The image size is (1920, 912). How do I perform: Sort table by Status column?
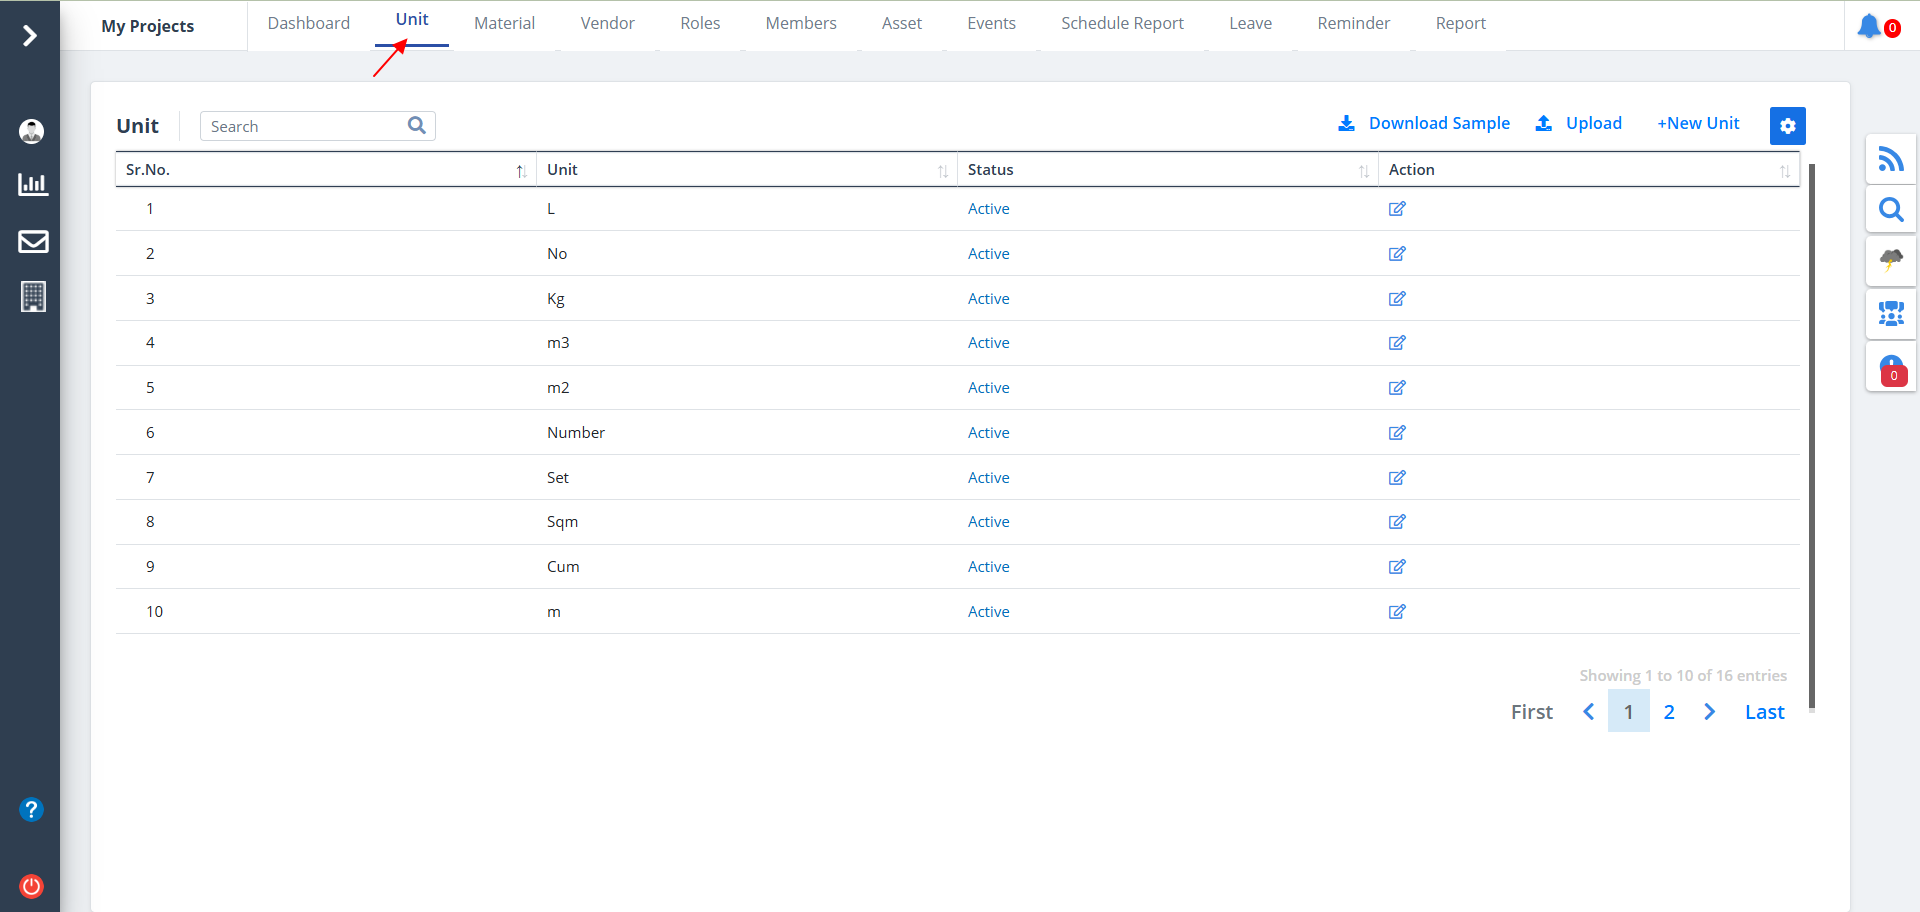1167,170
